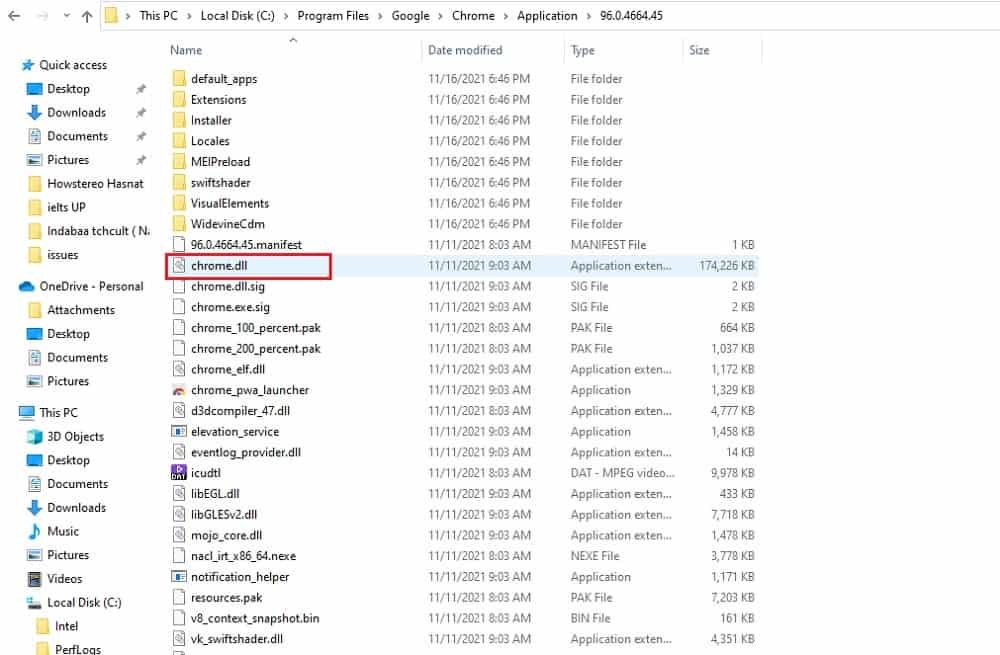The height and width of the screenshot is (655, 1000).
Task: Sort files by Name column header
Action: [186, 50]
